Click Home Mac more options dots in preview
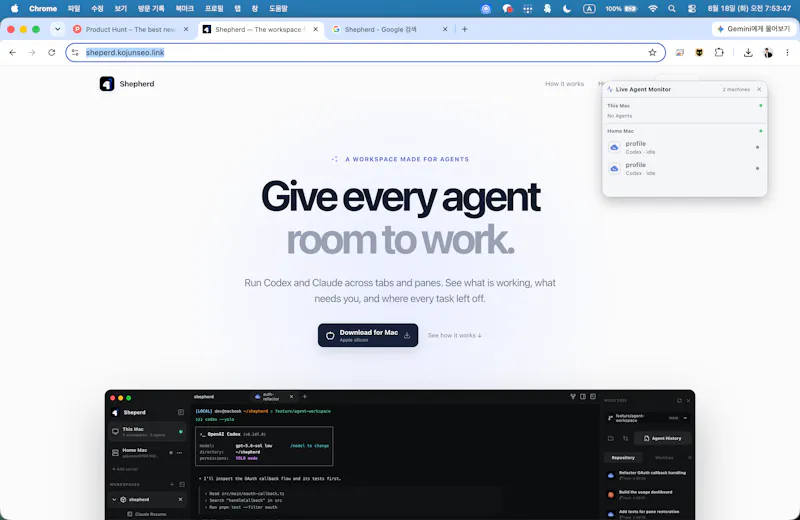The image size is (800, 520). [180, 453]
